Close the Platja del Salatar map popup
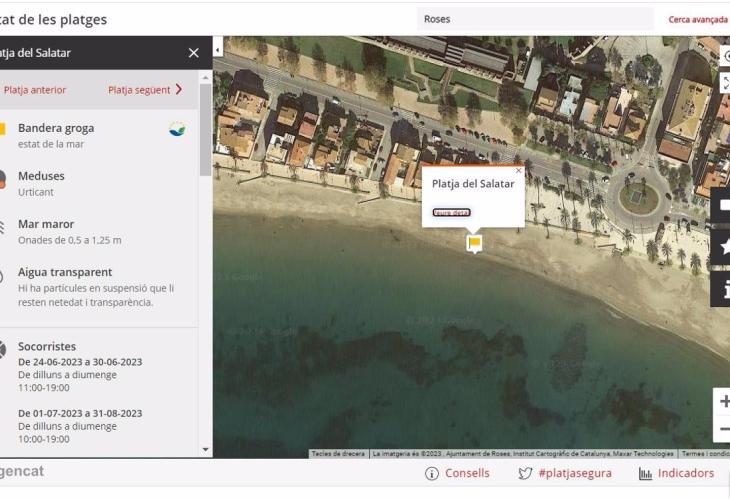730x500 pixels. [518, 171]
